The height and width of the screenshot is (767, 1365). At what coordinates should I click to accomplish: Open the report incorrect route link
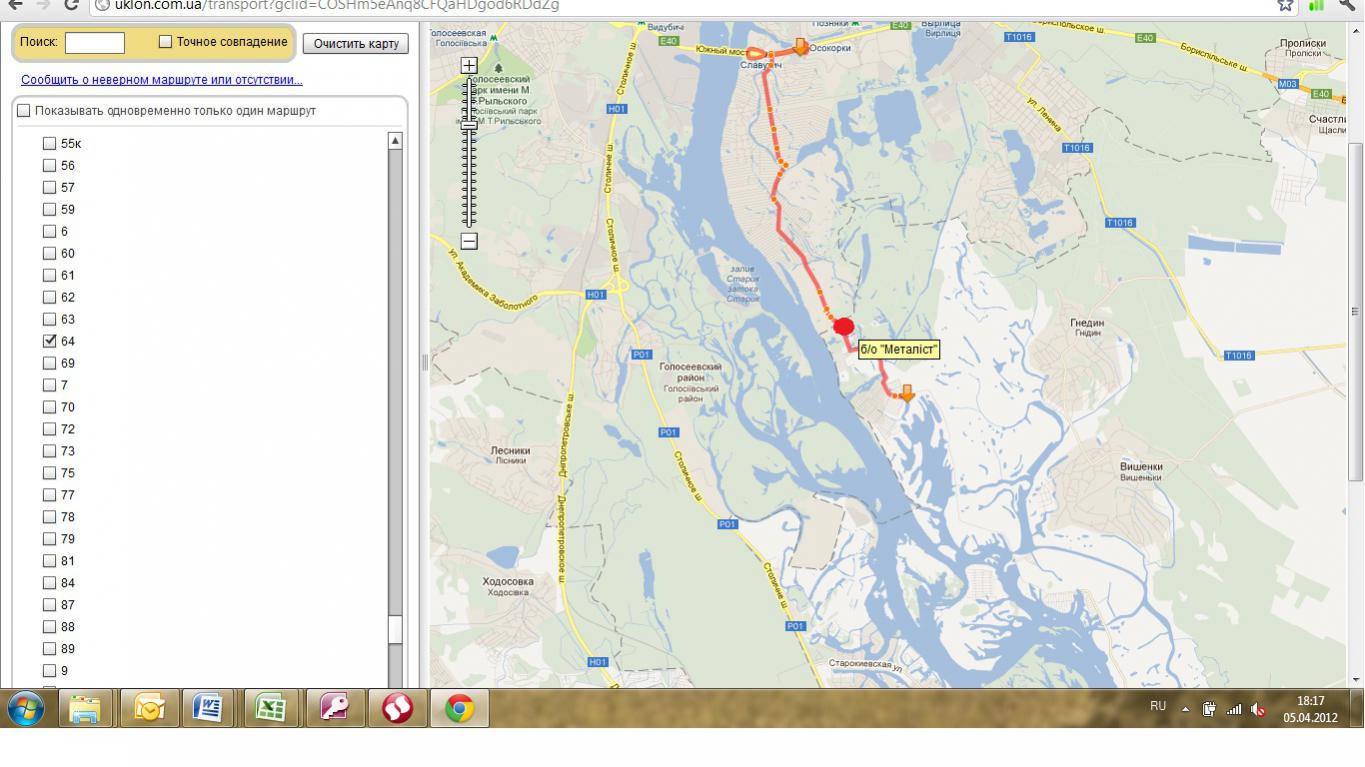162,79
